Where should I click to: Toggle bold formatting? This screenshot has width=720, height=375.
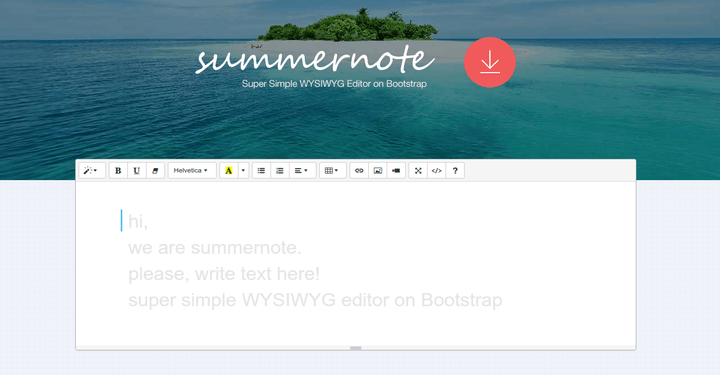(x=118, y=170)
